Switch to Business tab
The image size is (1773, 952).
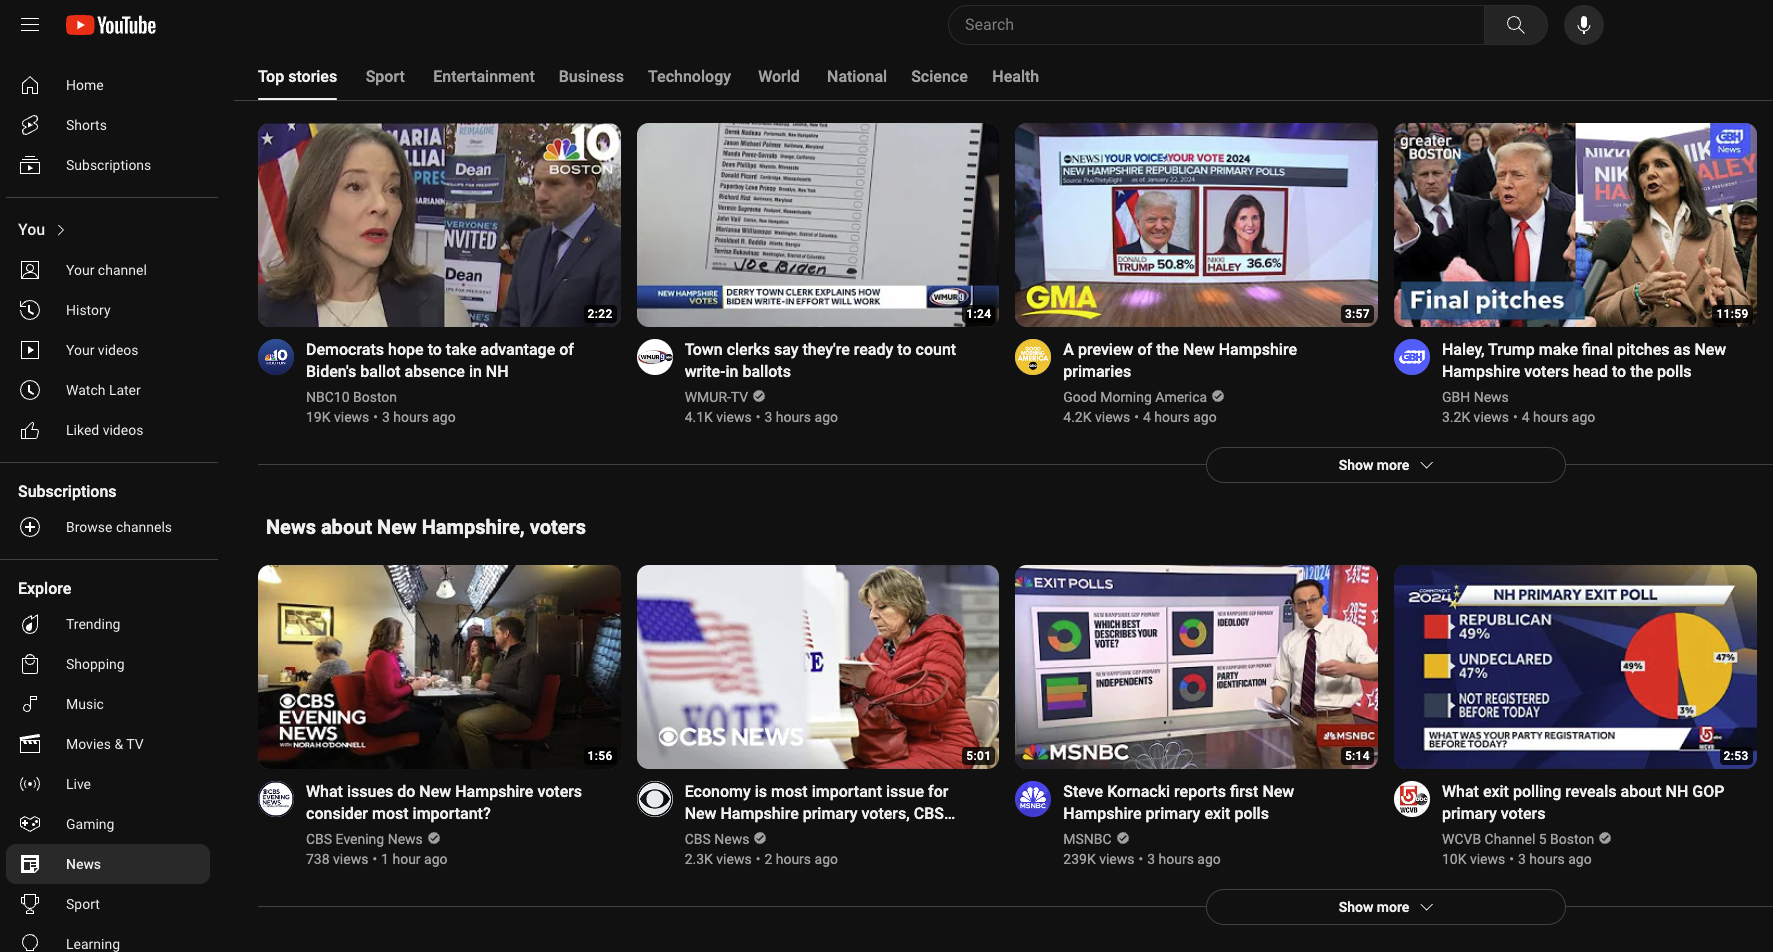point(591,77)
